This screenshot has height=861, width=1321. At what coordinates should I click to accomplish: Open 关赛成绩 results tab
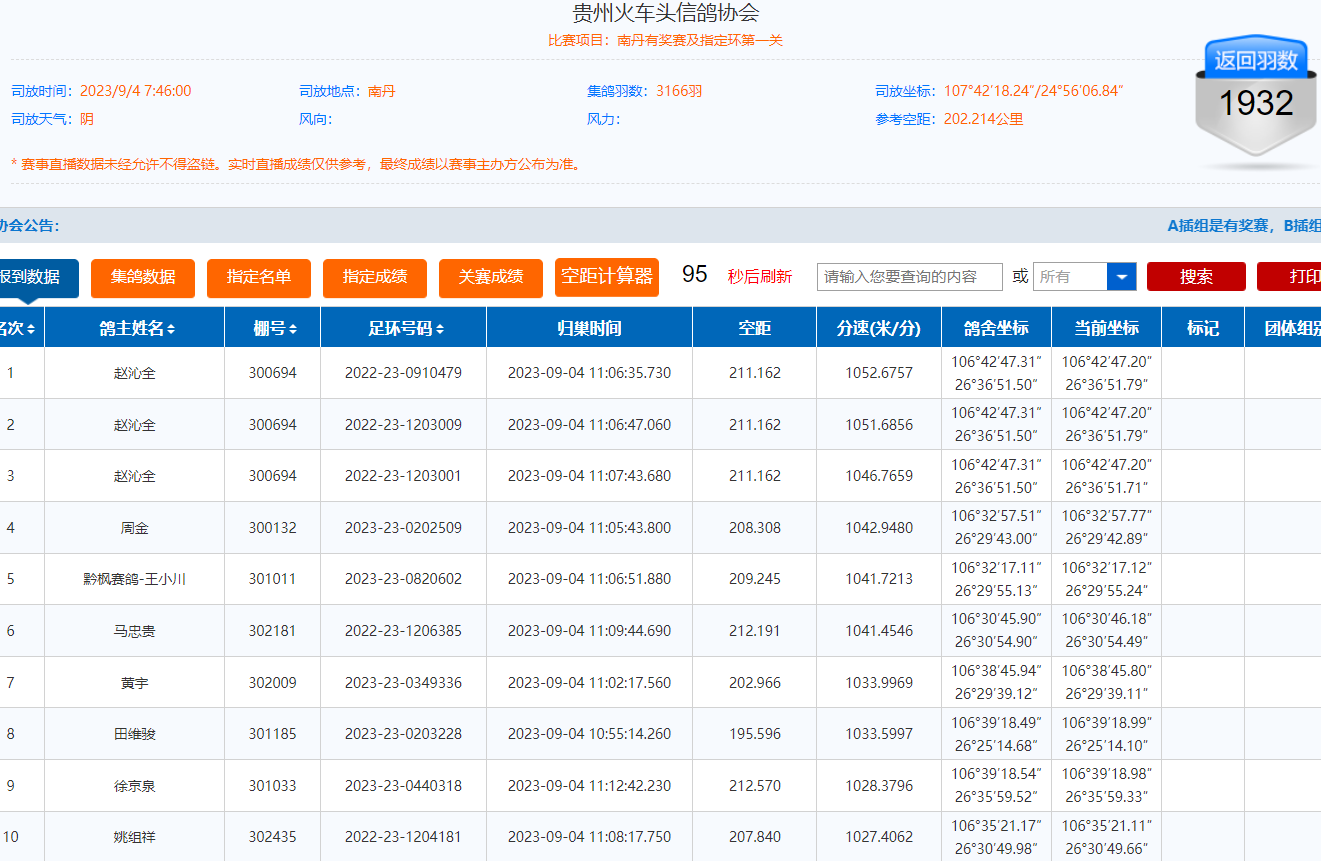[x=491, y=277]
